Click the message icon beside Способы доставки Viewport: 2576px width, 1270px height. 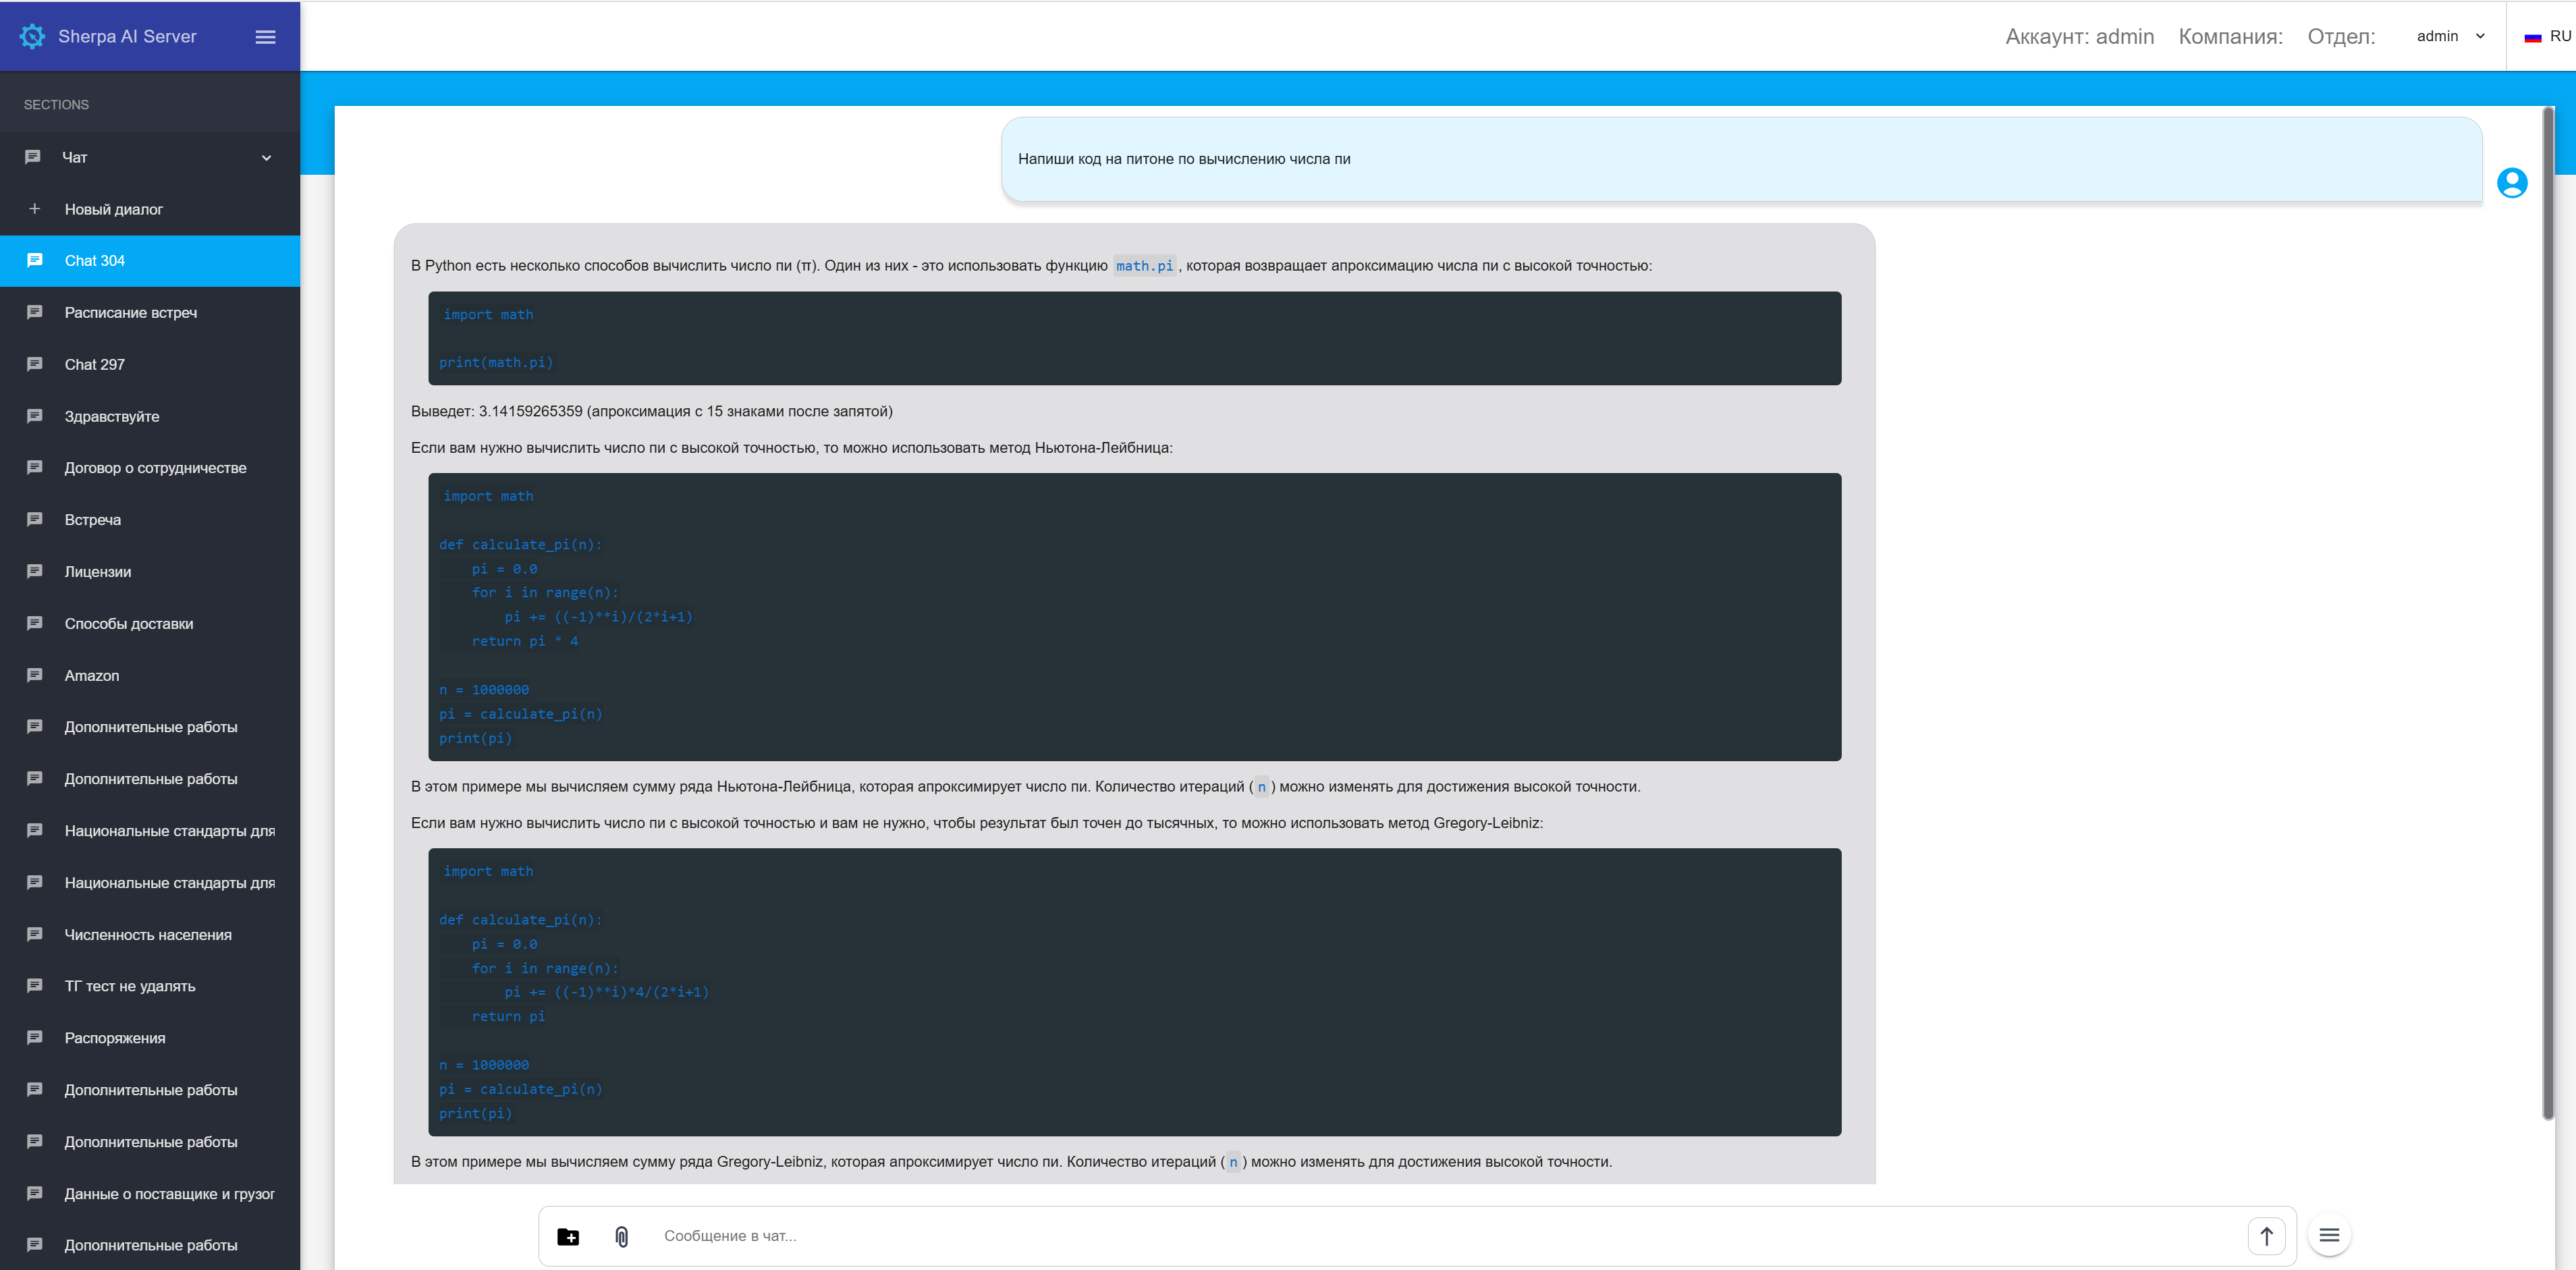point(34,623)
